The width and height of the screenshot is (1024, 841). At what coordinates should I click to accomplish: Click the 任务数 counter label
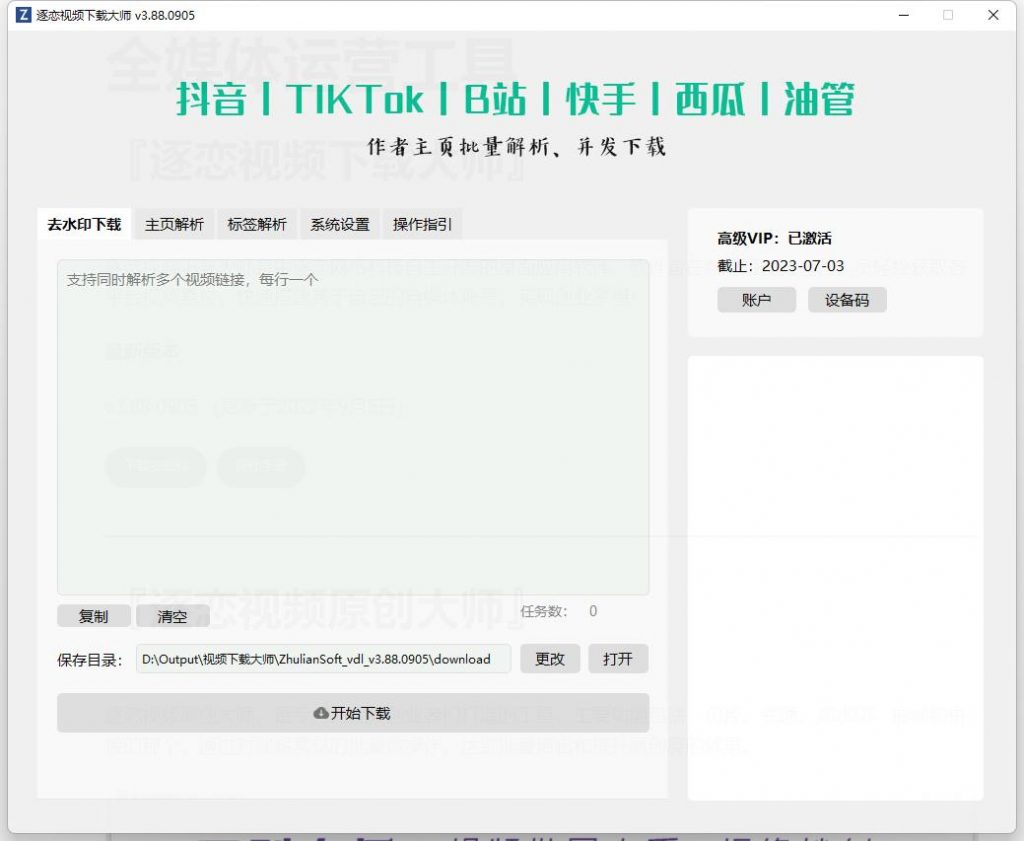[544, 611]
